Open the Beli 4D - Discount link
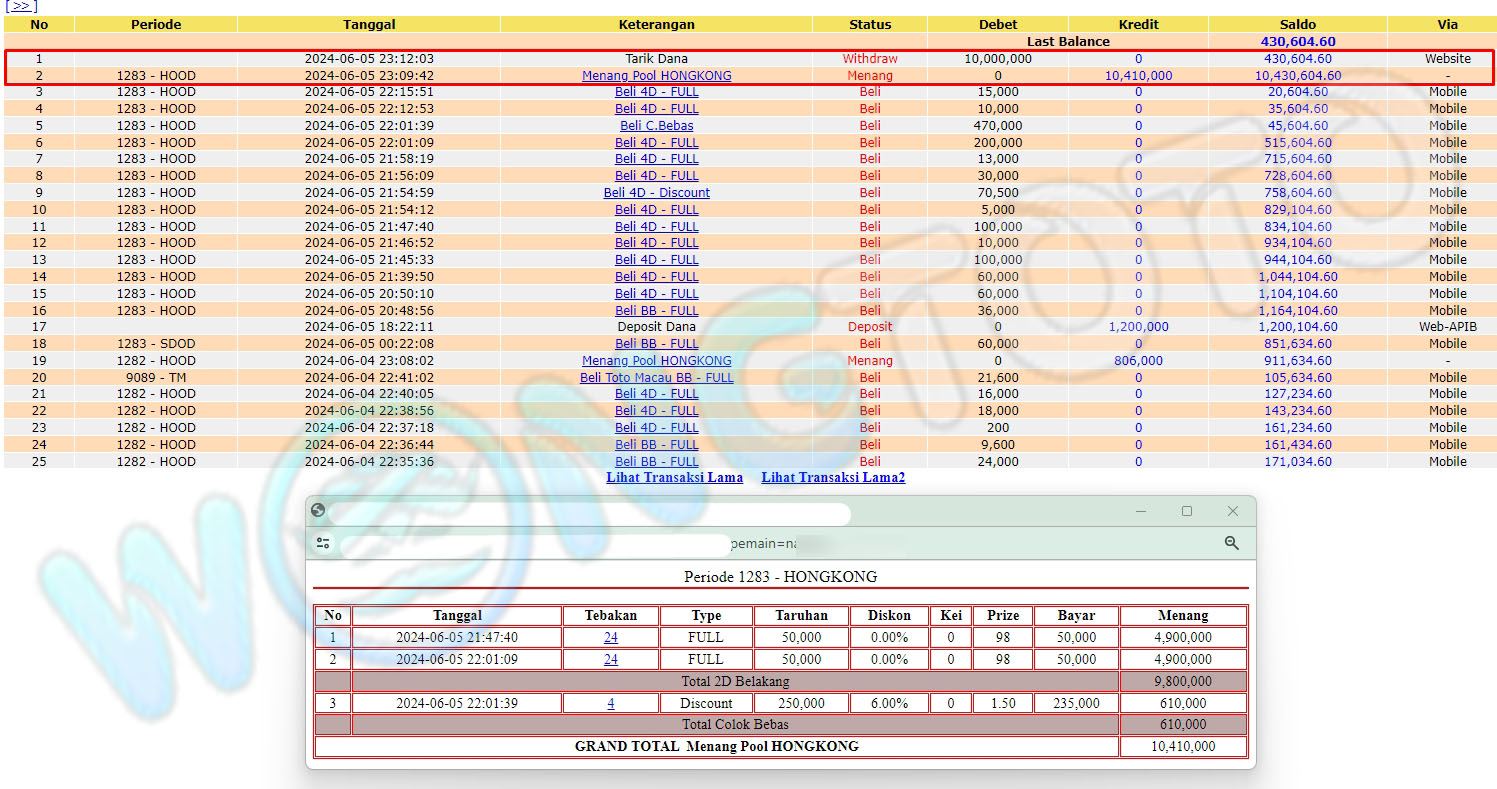The width and height of the screenshot is (1497, 789). (656, 193)
